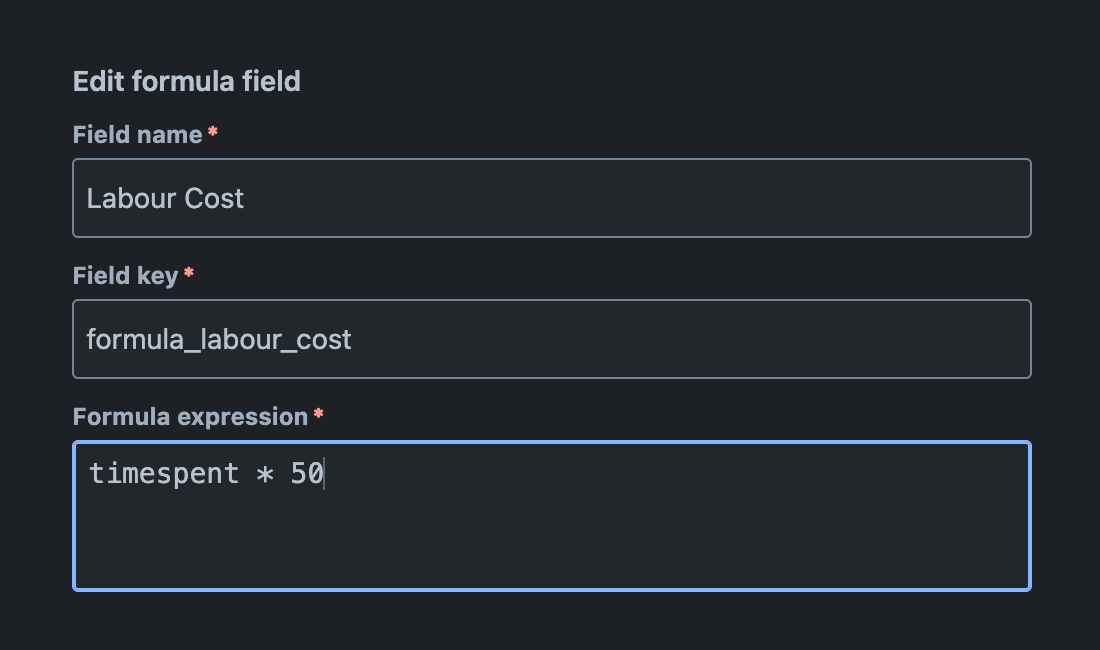This screenshot has height=650, width=1100.
Task: Click the "Field key" label
Action: (x=125, y=275)
